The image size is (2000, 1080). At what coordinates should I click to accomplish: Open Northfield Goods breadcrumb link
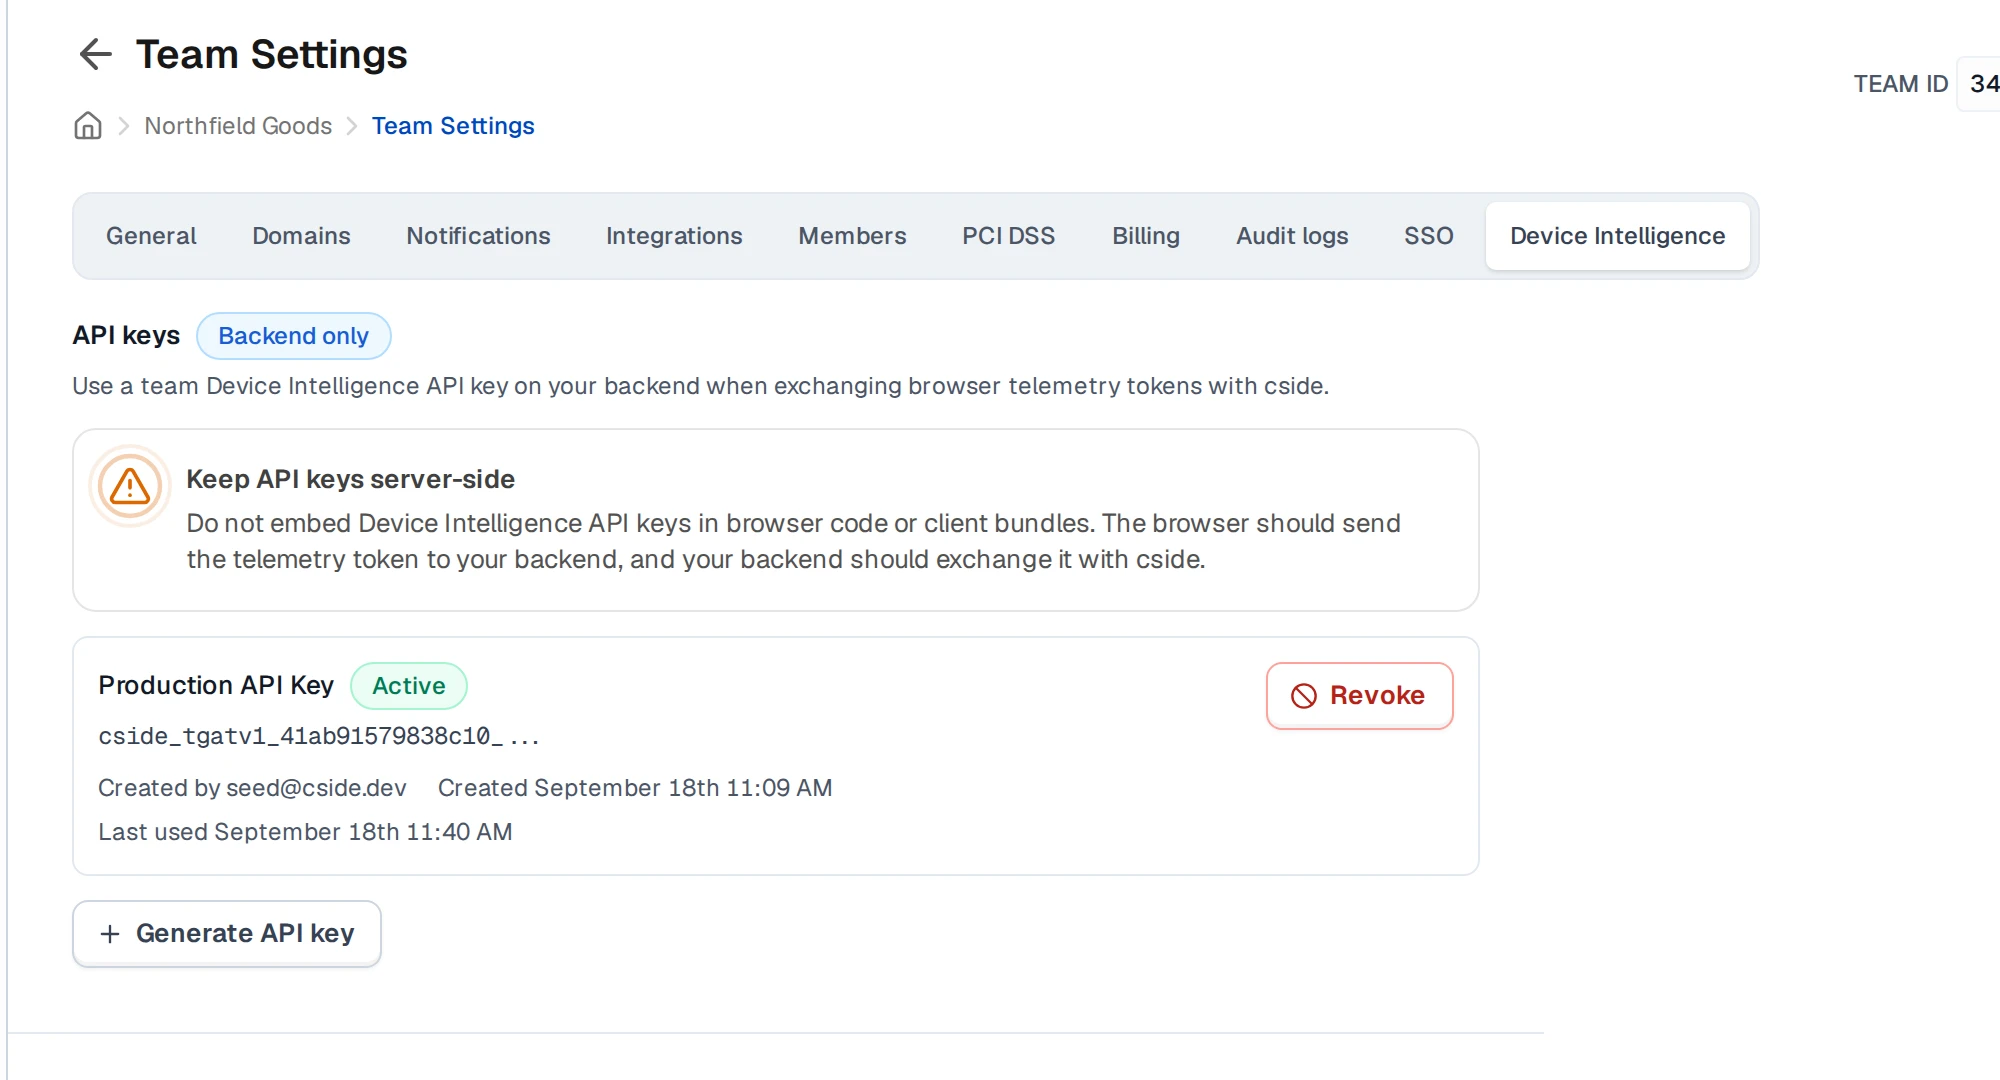point(238,126)
